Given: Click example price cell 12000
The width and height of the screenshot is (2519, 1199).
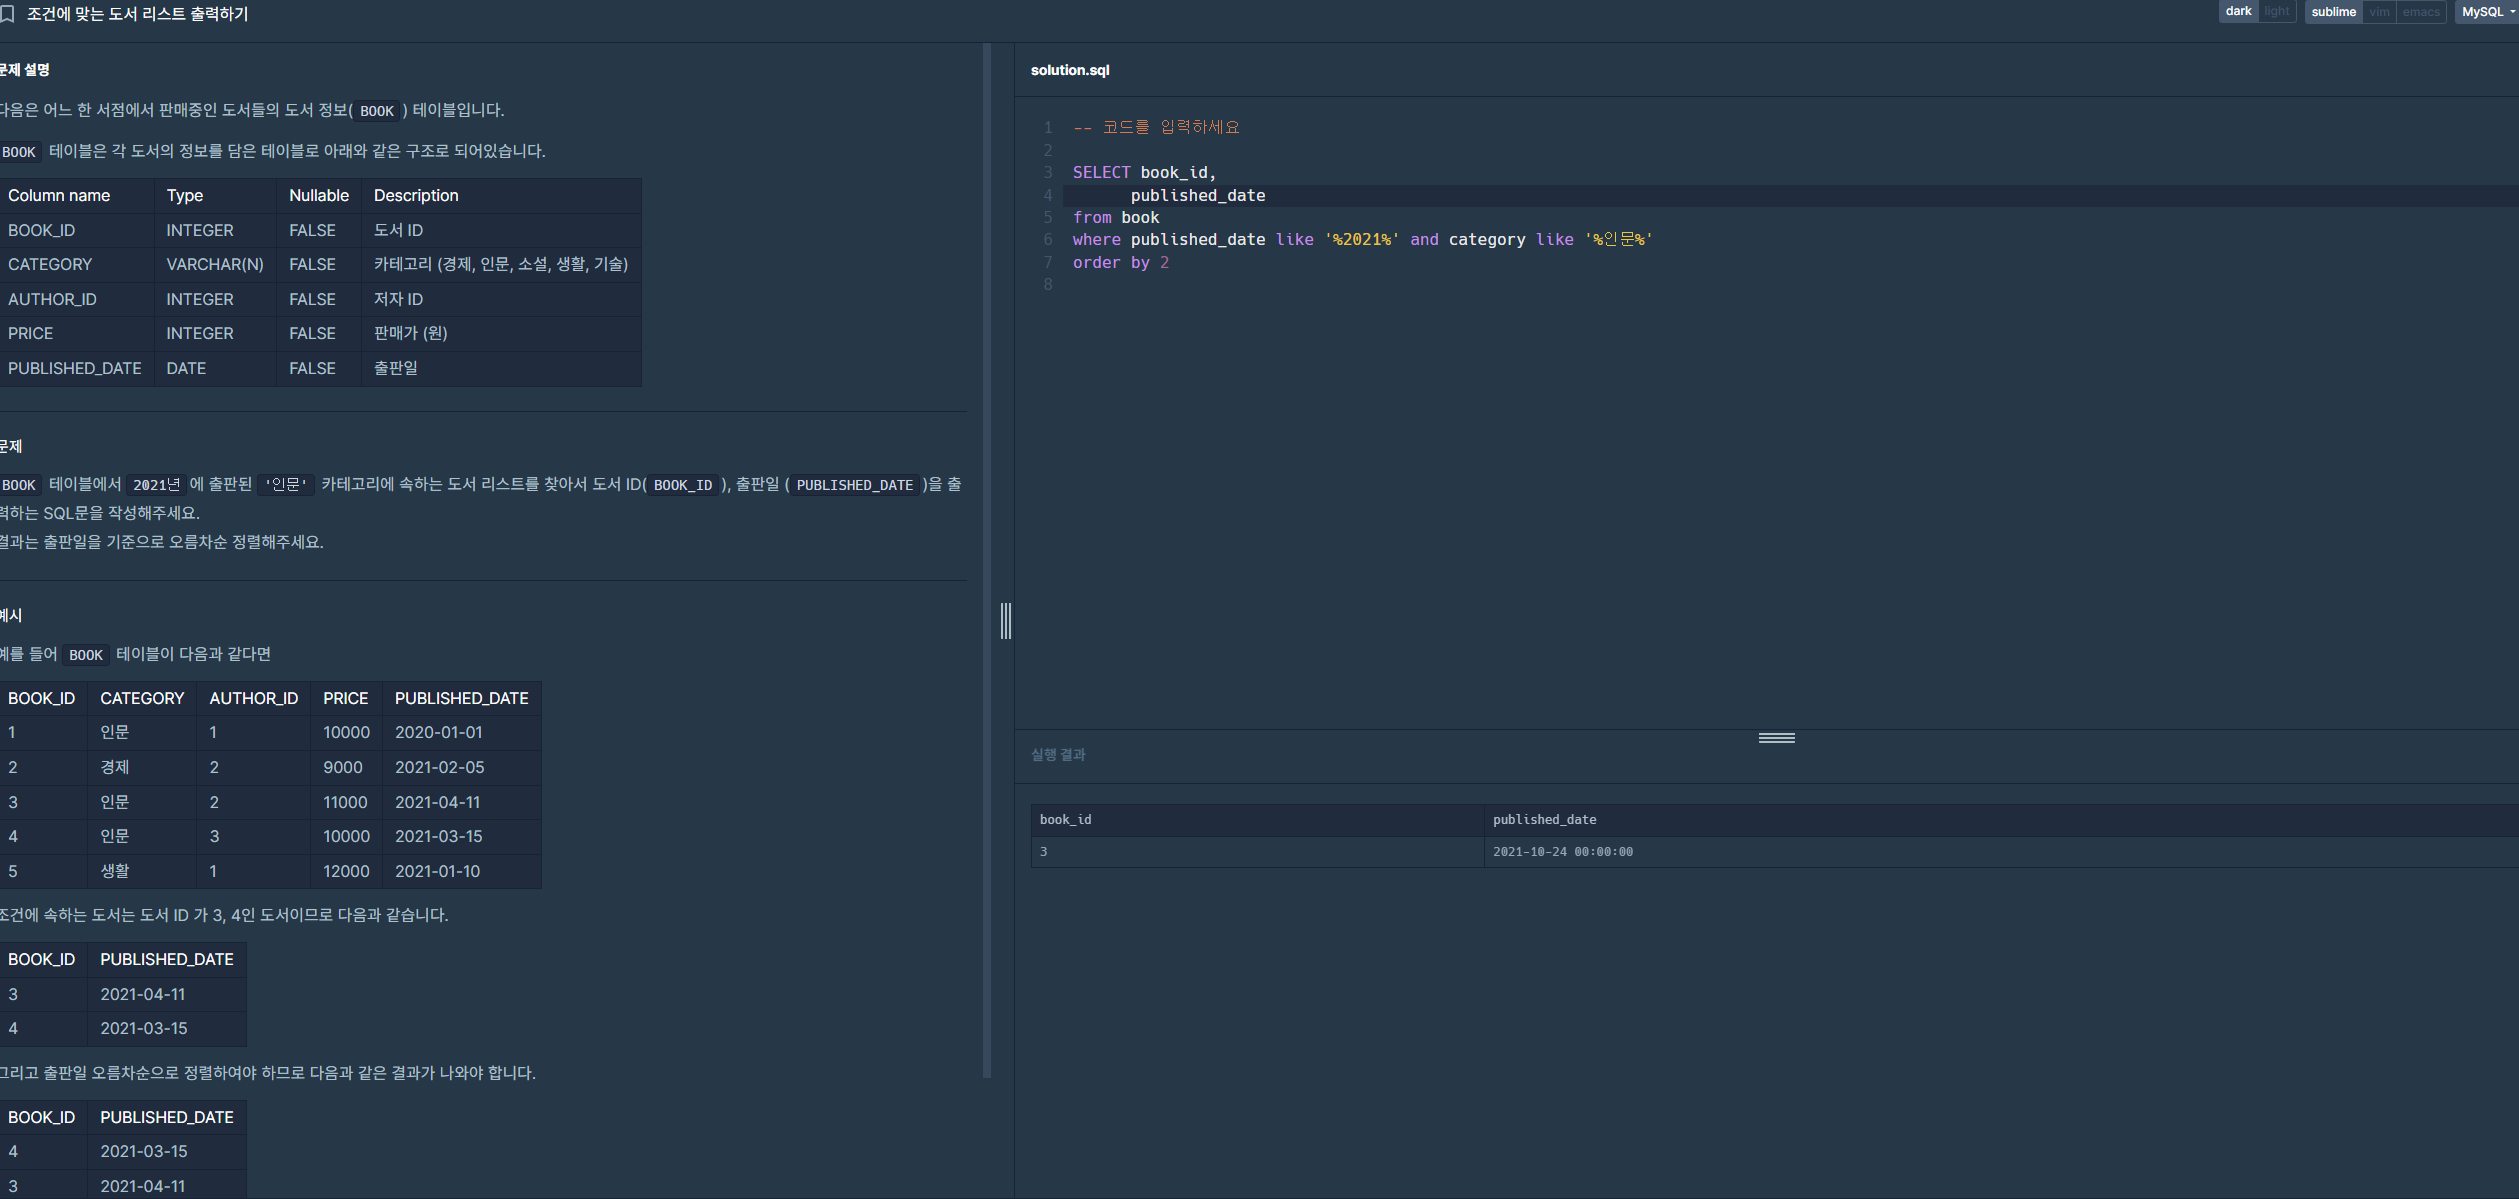Looking at the screenshot, I should (346, 872).
